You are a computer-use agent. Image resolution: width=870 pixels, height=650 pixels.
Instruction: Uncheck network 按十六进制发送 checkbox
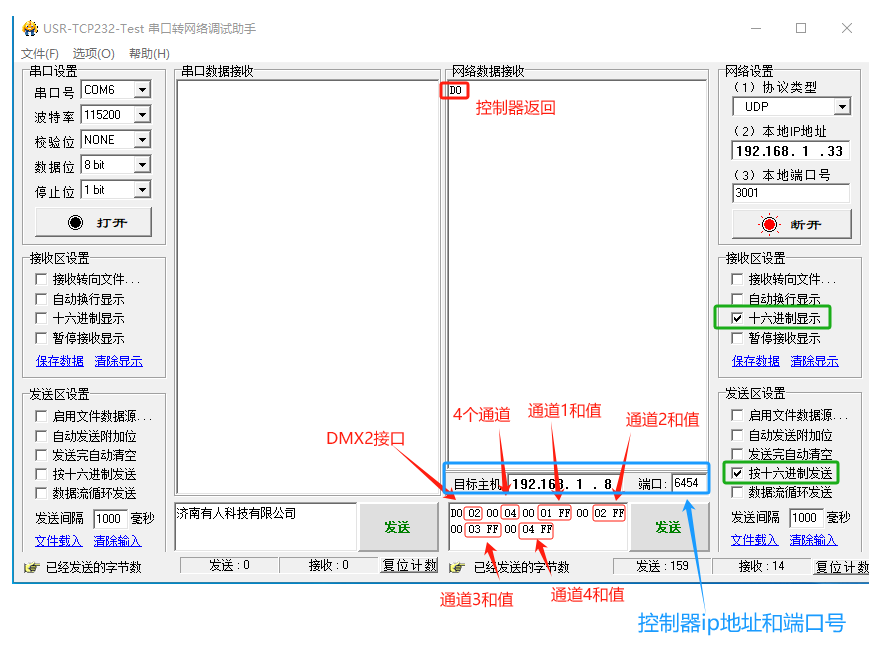pos(737,473)
